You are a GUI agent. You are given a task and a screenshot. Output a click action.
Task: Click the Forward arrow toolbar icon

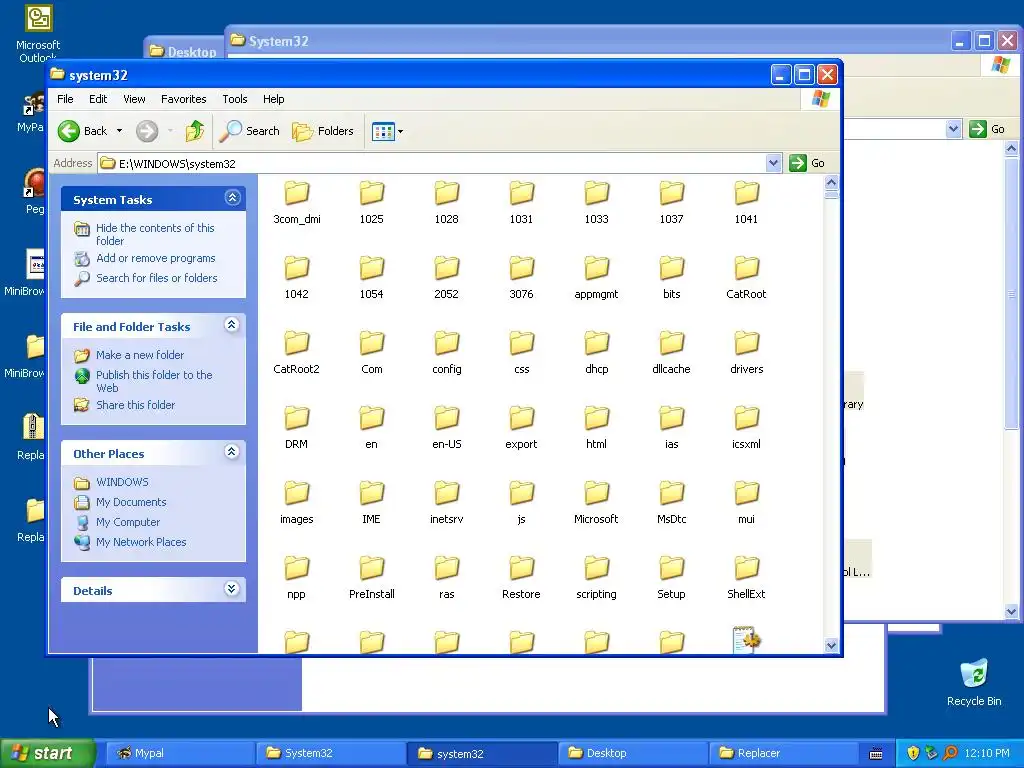147,131
